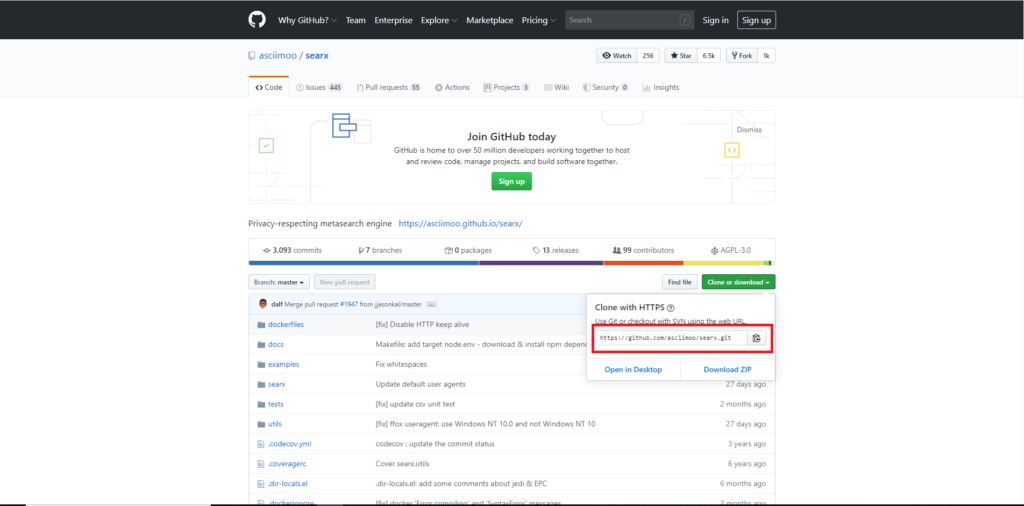
Task: View the 99 contributors
Action: tap(643, 251)
